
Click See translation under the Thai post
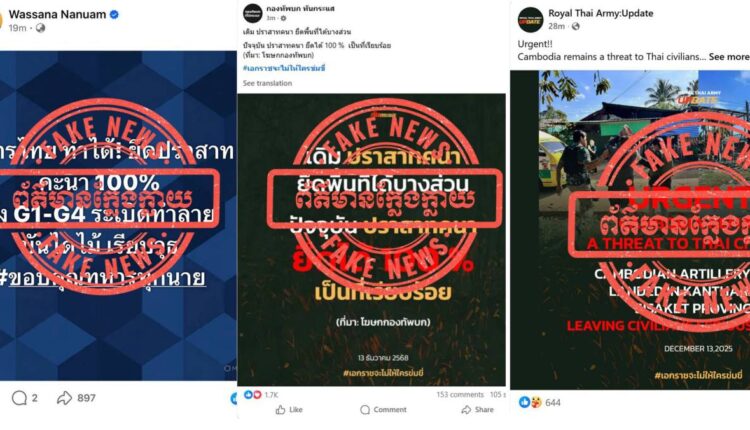pos(267,83)
